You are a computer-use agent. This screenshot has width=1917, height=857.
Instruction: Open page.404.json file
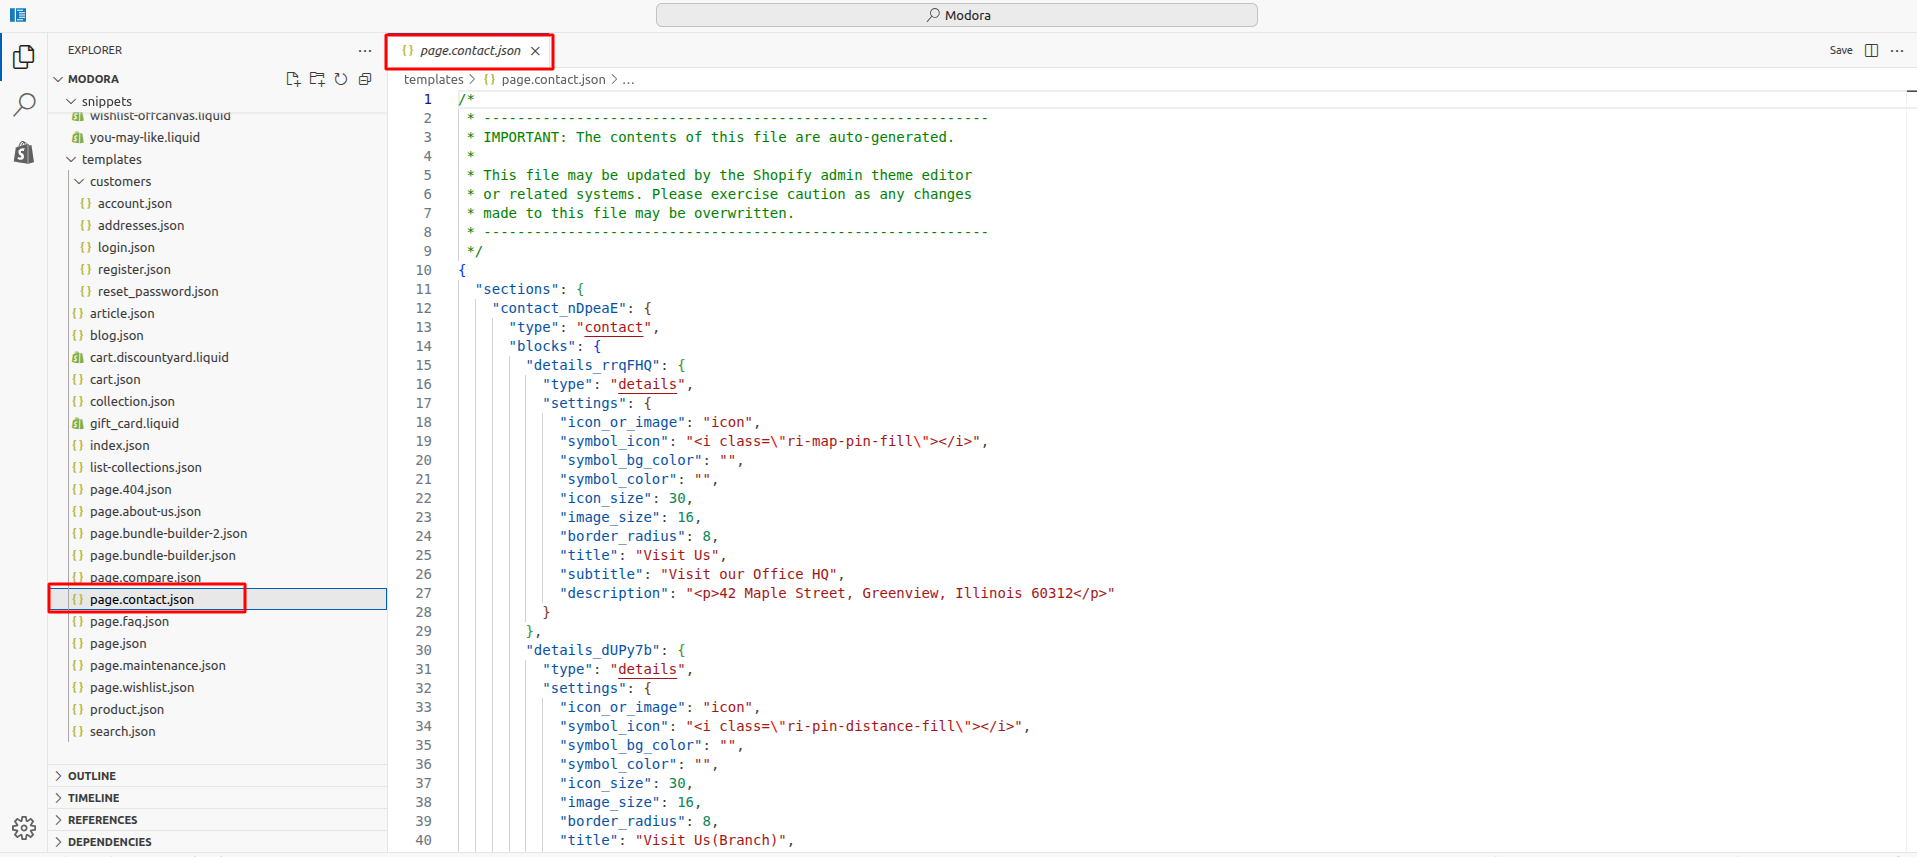(x=130, y=489)
